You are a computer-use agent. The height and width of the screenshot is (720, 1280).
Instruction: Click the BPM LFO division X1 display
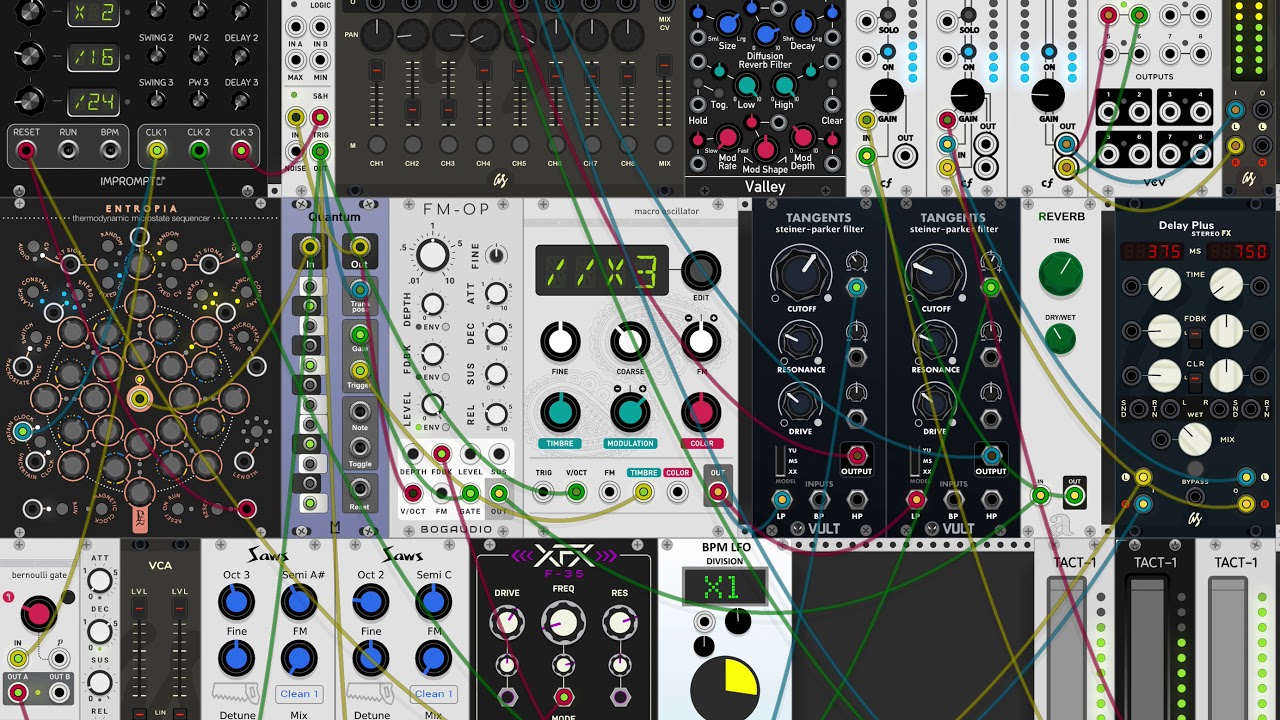pyautogui.click(x=724, y=587)
